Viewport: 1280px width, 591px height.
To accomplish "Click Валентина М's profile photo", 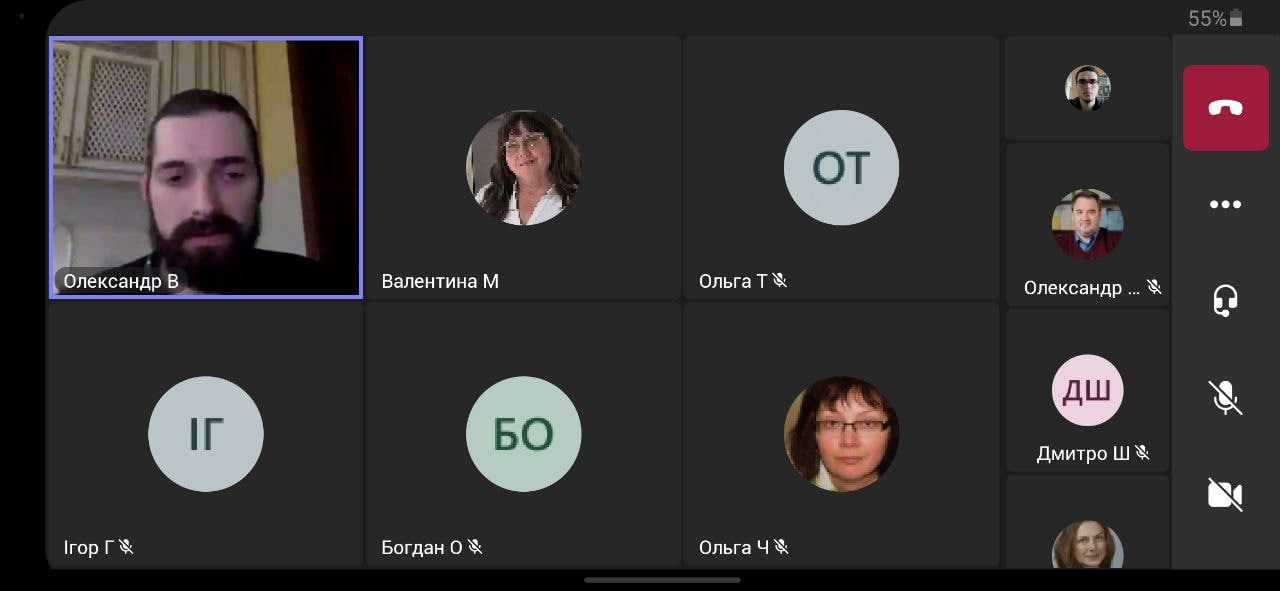I will pos(523,167).
